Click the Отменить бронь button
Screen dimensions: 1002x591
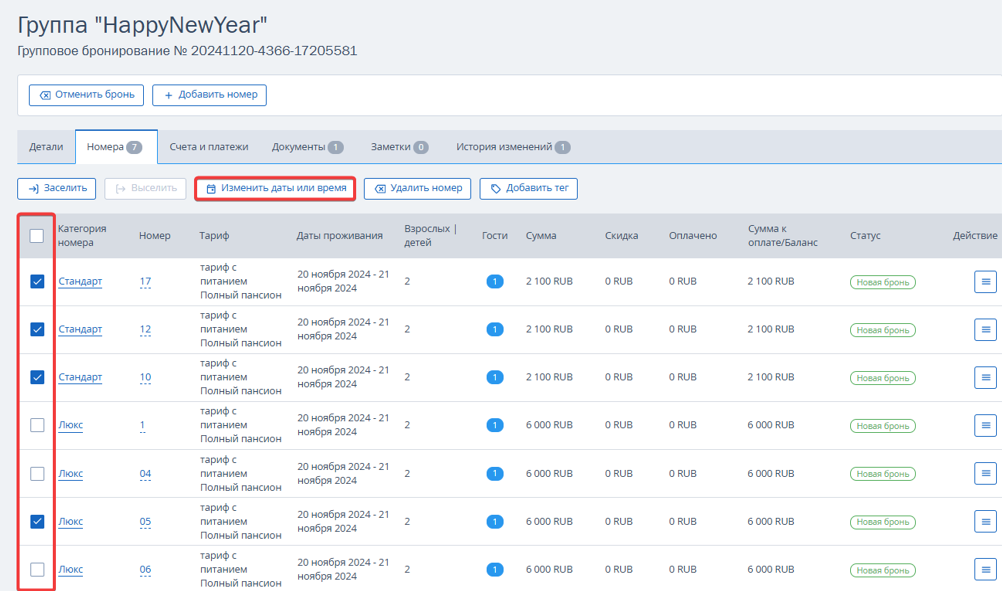86,95
